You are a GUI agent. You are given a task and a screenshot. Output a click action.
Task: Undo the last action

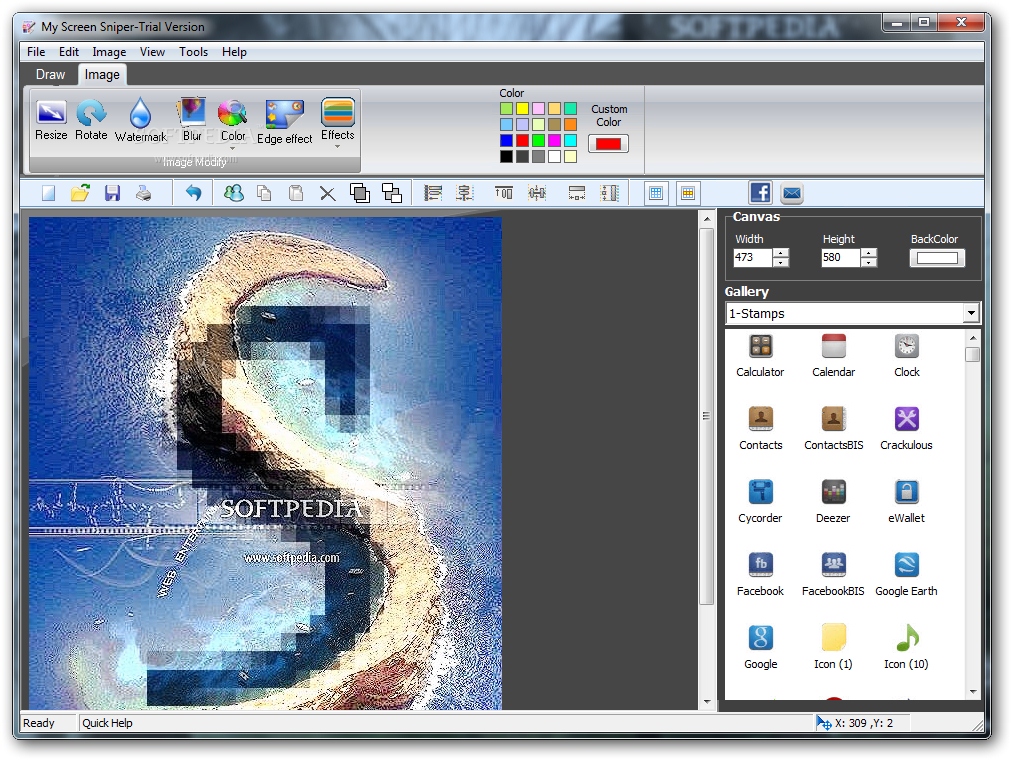tap(193, 193)
